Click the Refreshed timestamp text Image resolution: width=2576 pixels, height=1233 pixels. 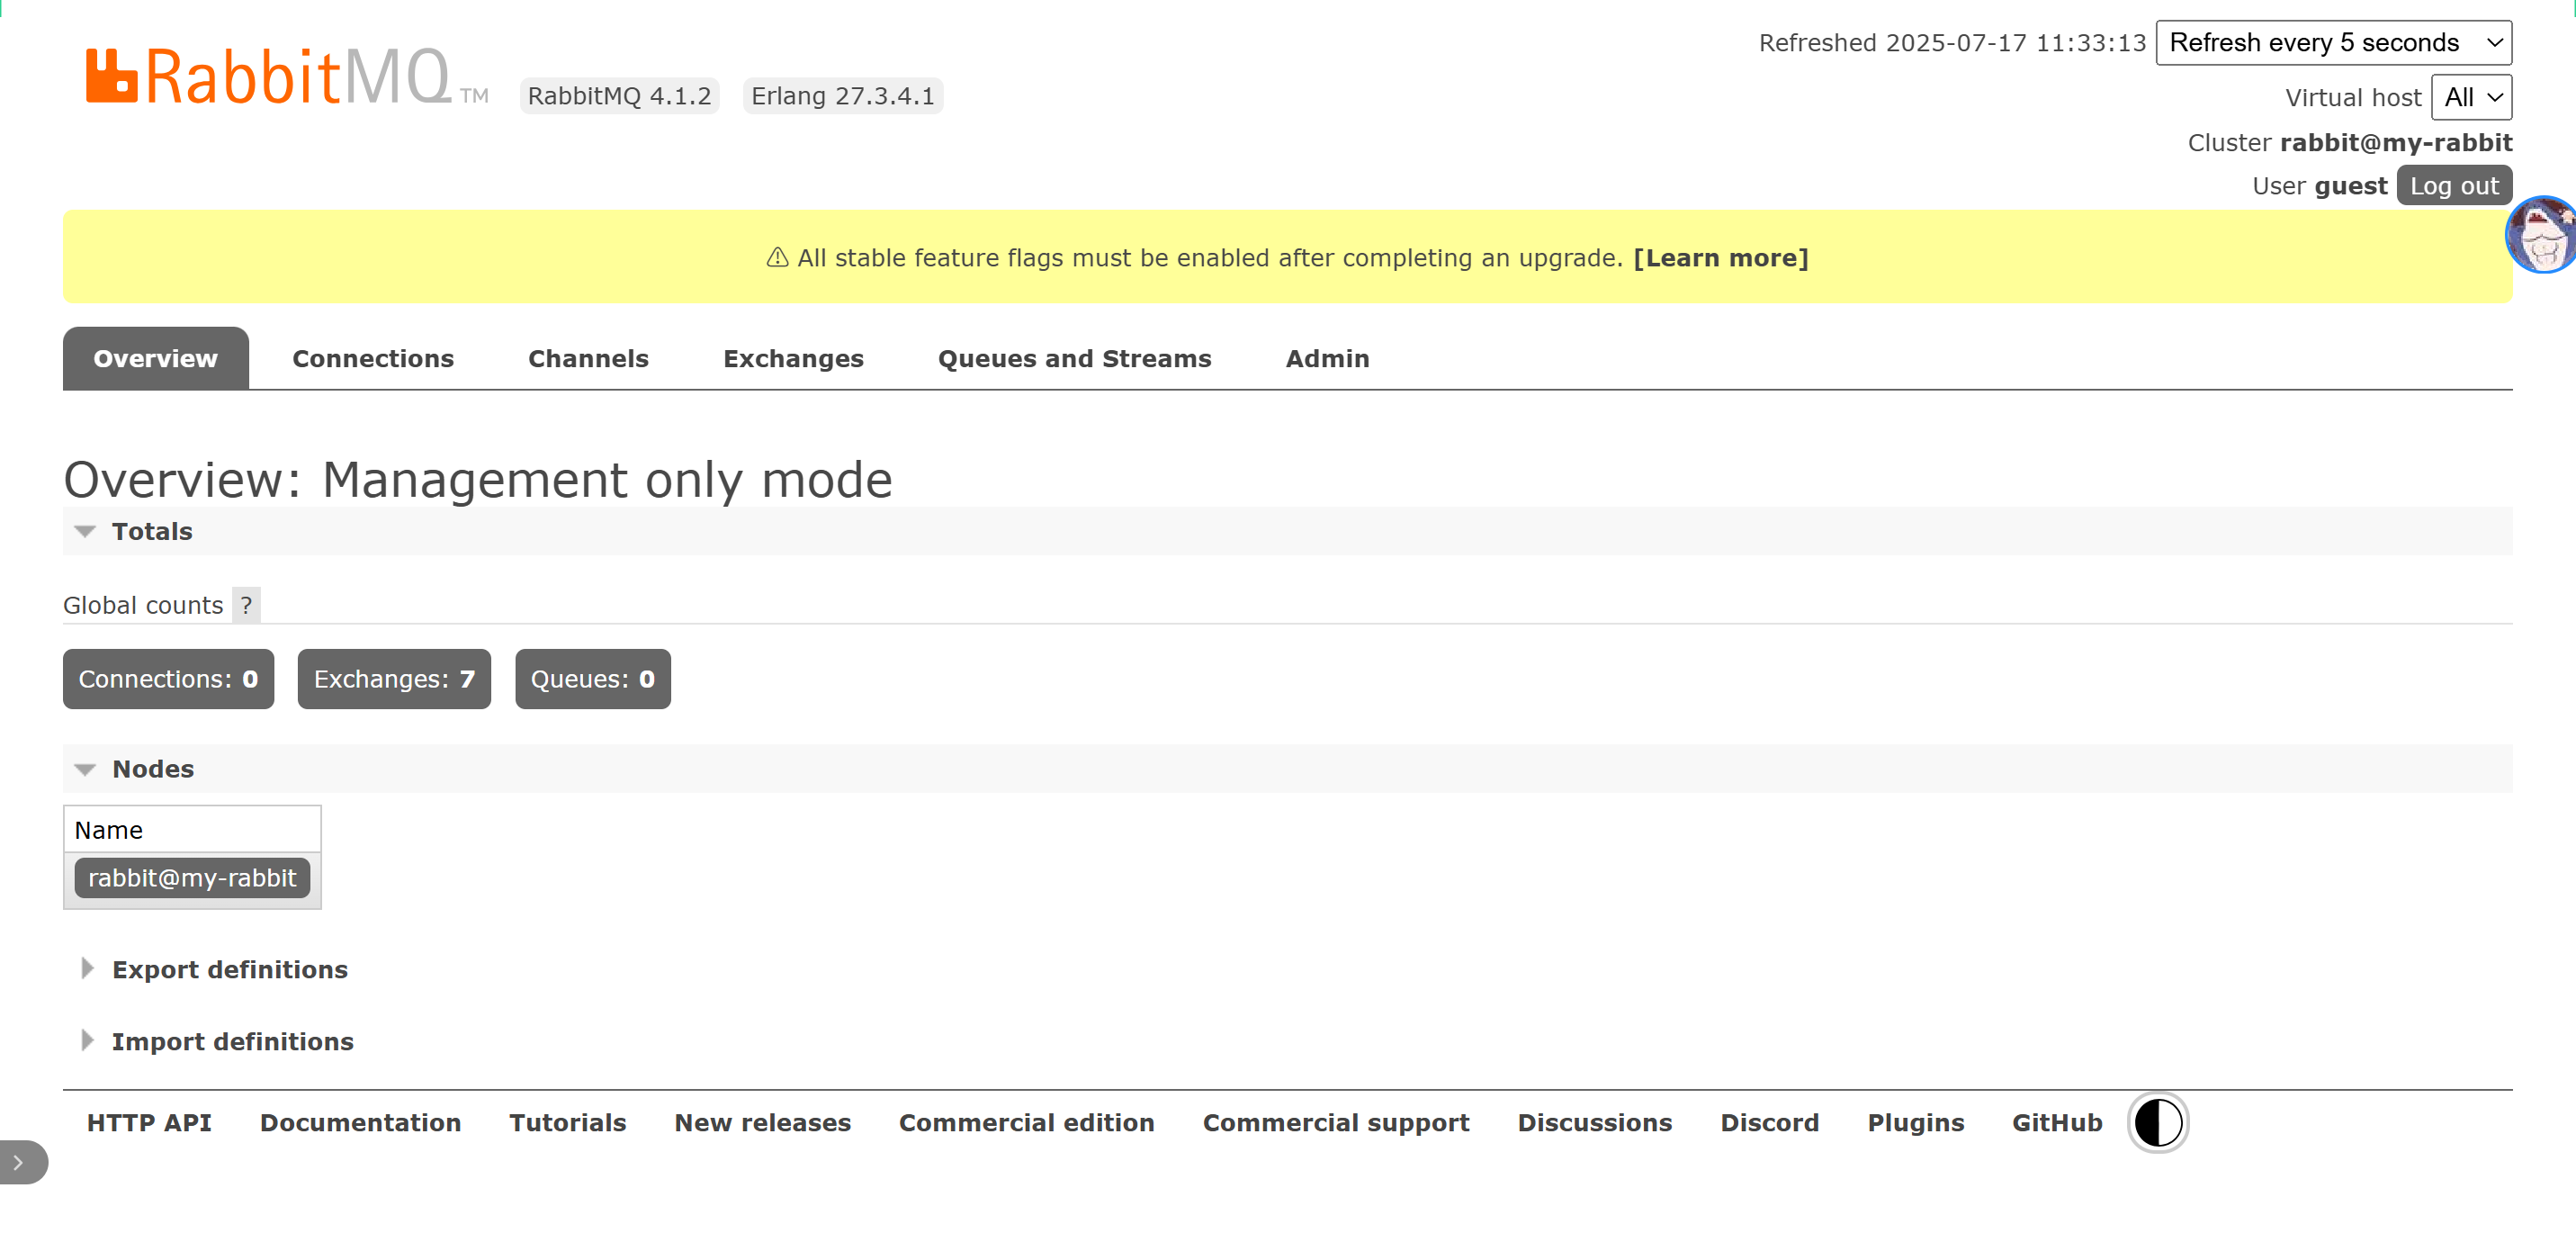pos(1952,43)
